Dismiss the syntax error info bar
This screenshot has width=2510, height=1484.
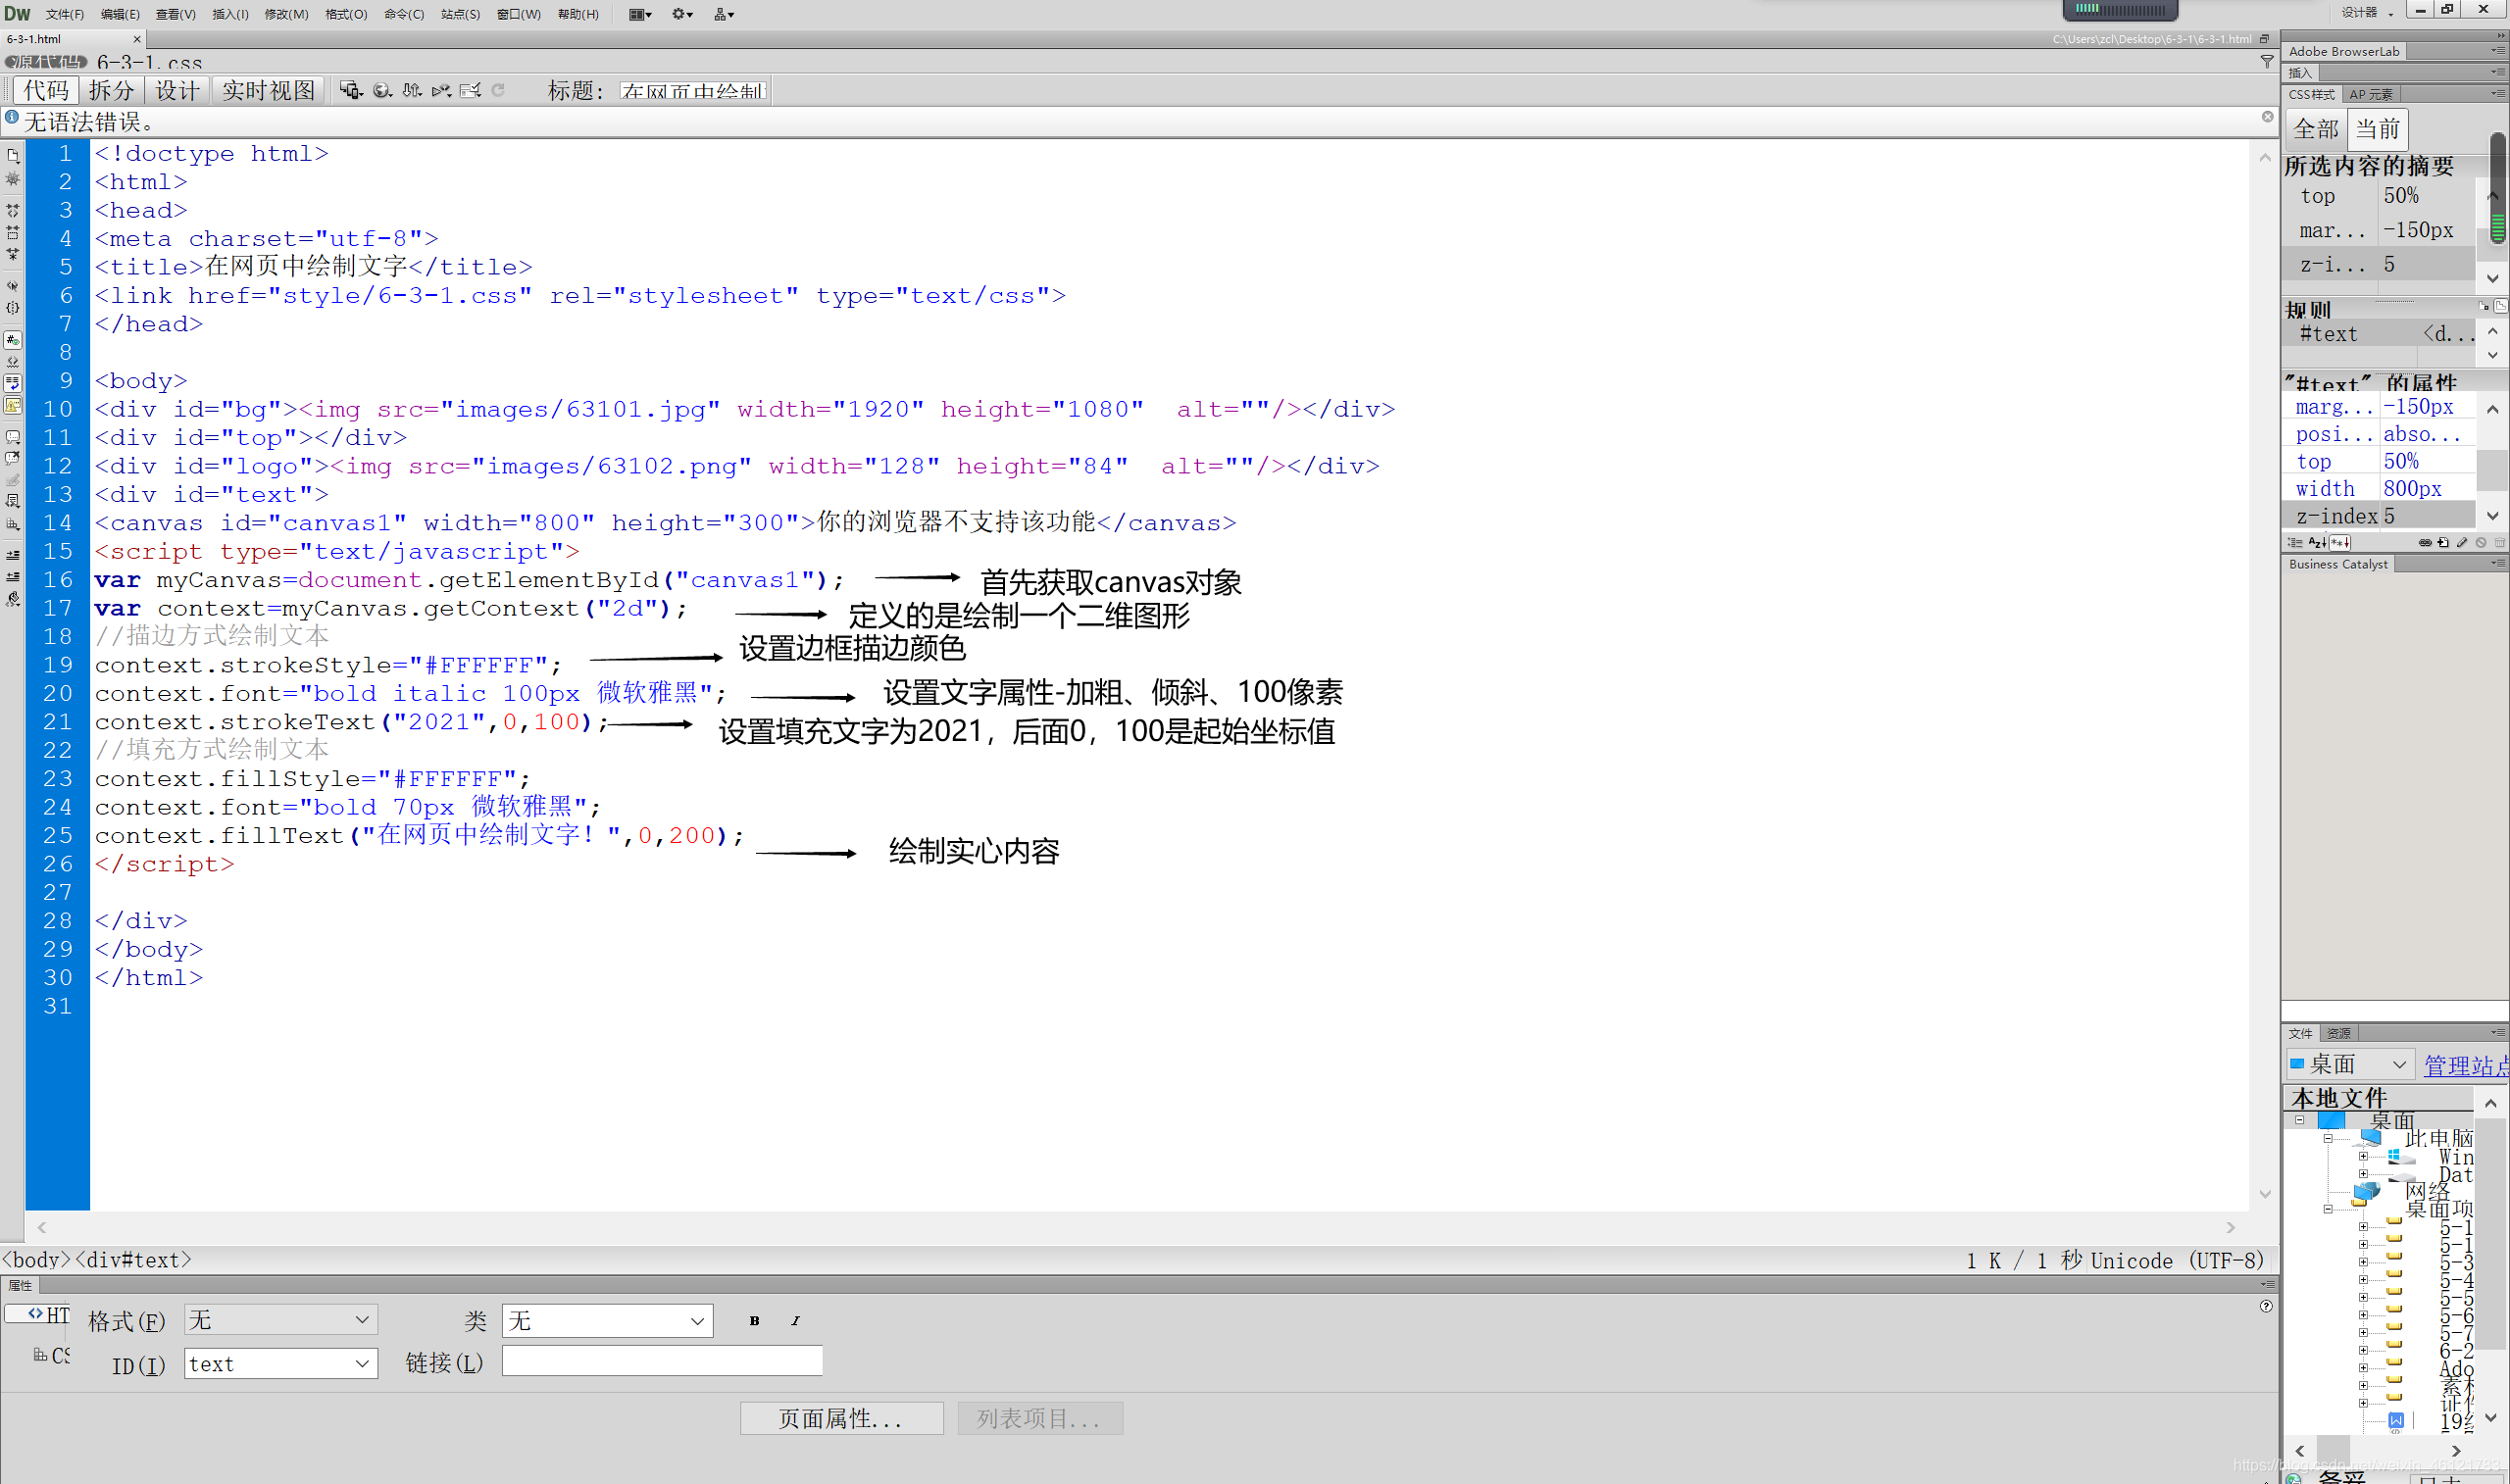pos(2267,117)
